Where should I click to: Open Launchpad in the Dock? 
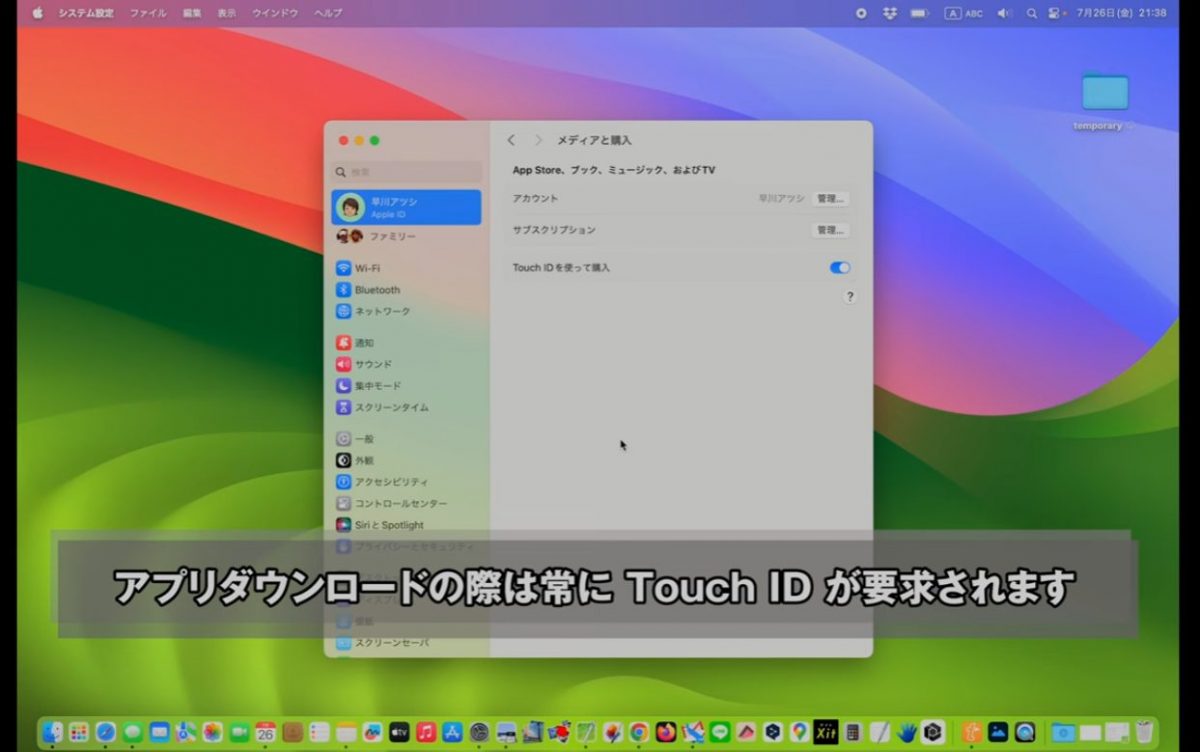[79, 732]
